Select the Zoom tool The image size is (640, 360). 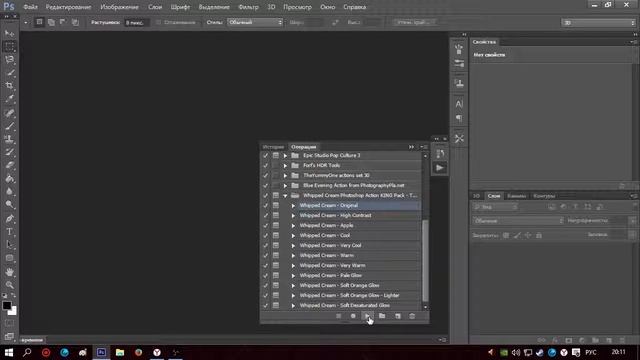[x=9, y=285]
